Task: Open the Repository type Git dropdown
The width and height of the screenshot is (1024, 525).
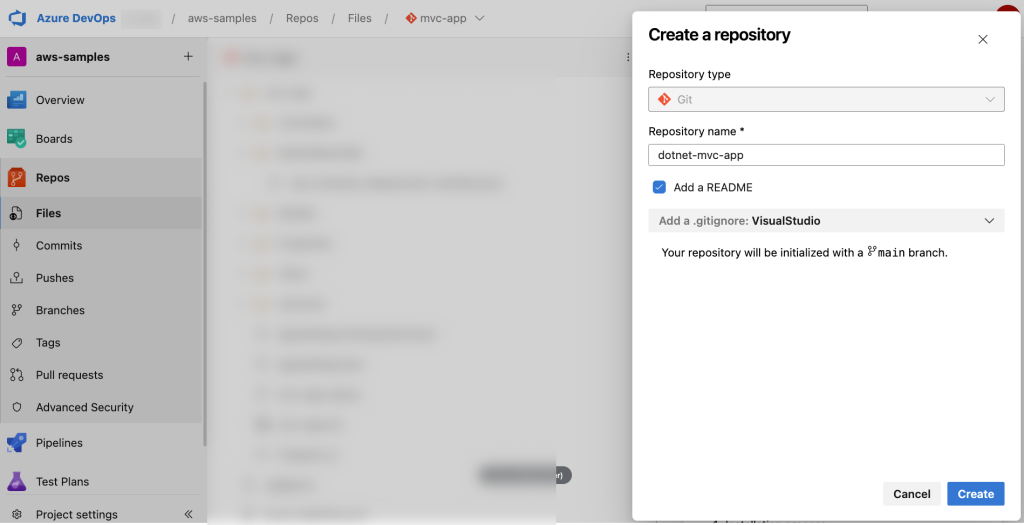Action: pyautogui.click(x=826, y=99)
